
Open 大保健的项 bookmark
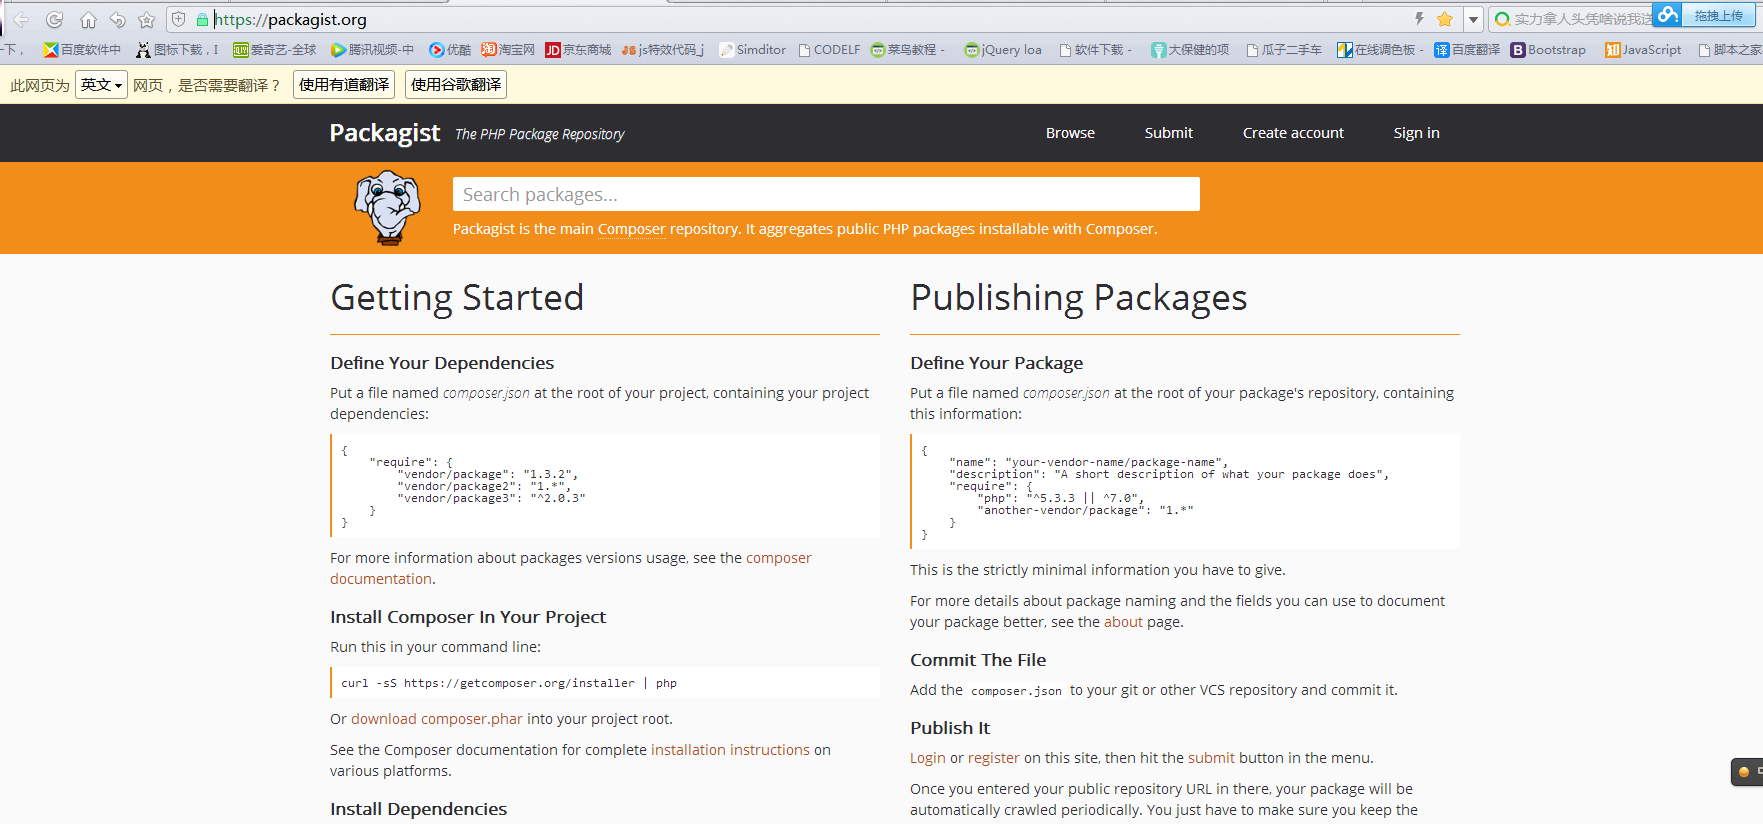point(1190,49)
